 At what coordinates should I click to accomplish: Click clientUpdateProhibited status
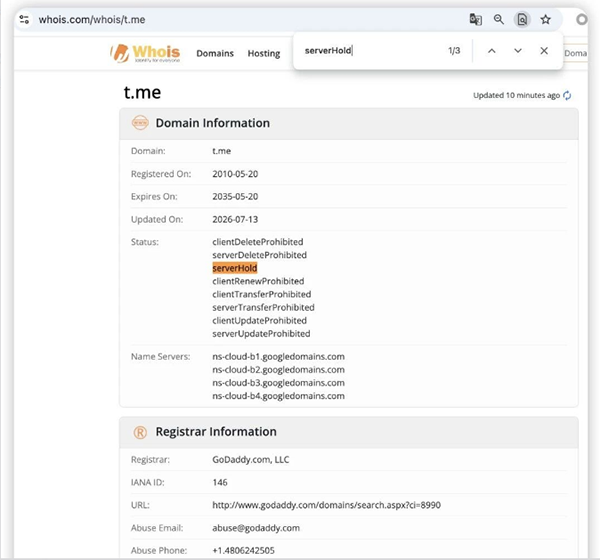(259, 320)
